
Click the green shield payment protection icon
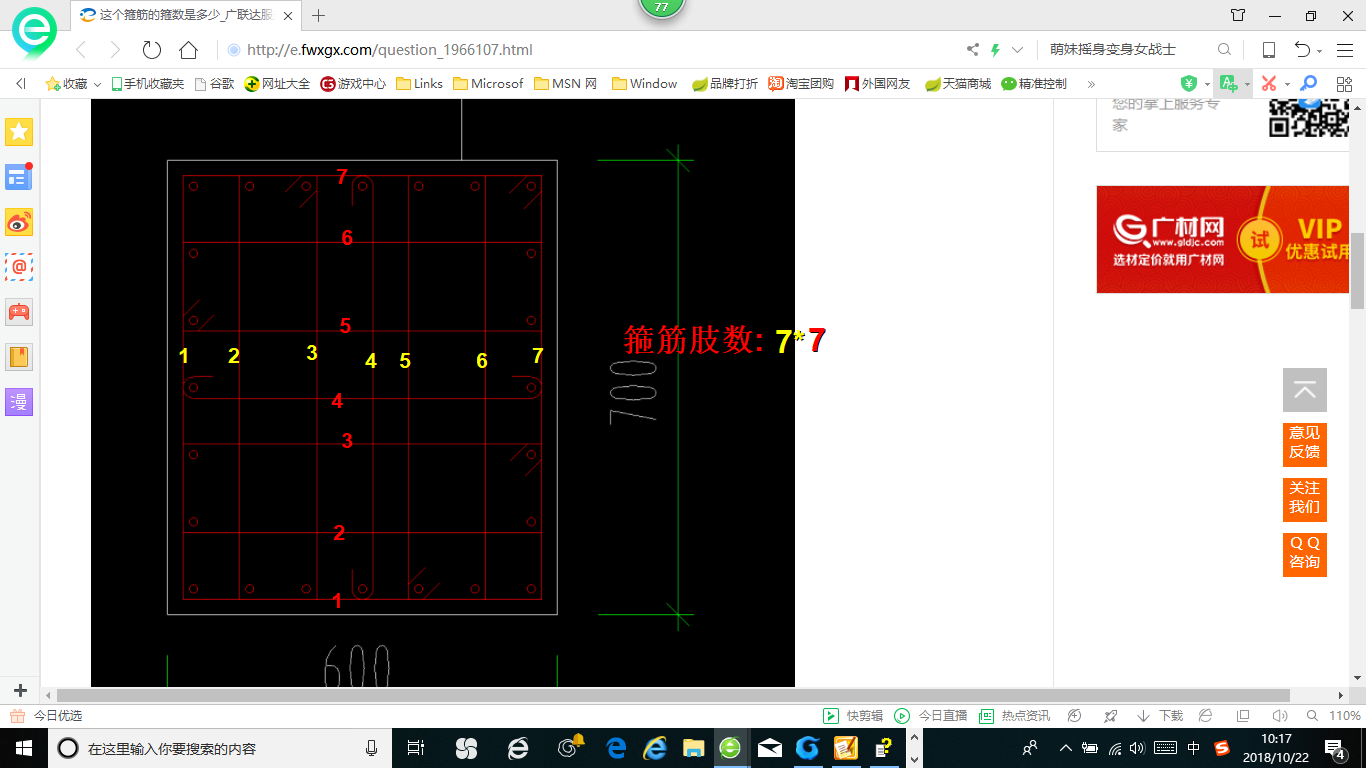1189,84
